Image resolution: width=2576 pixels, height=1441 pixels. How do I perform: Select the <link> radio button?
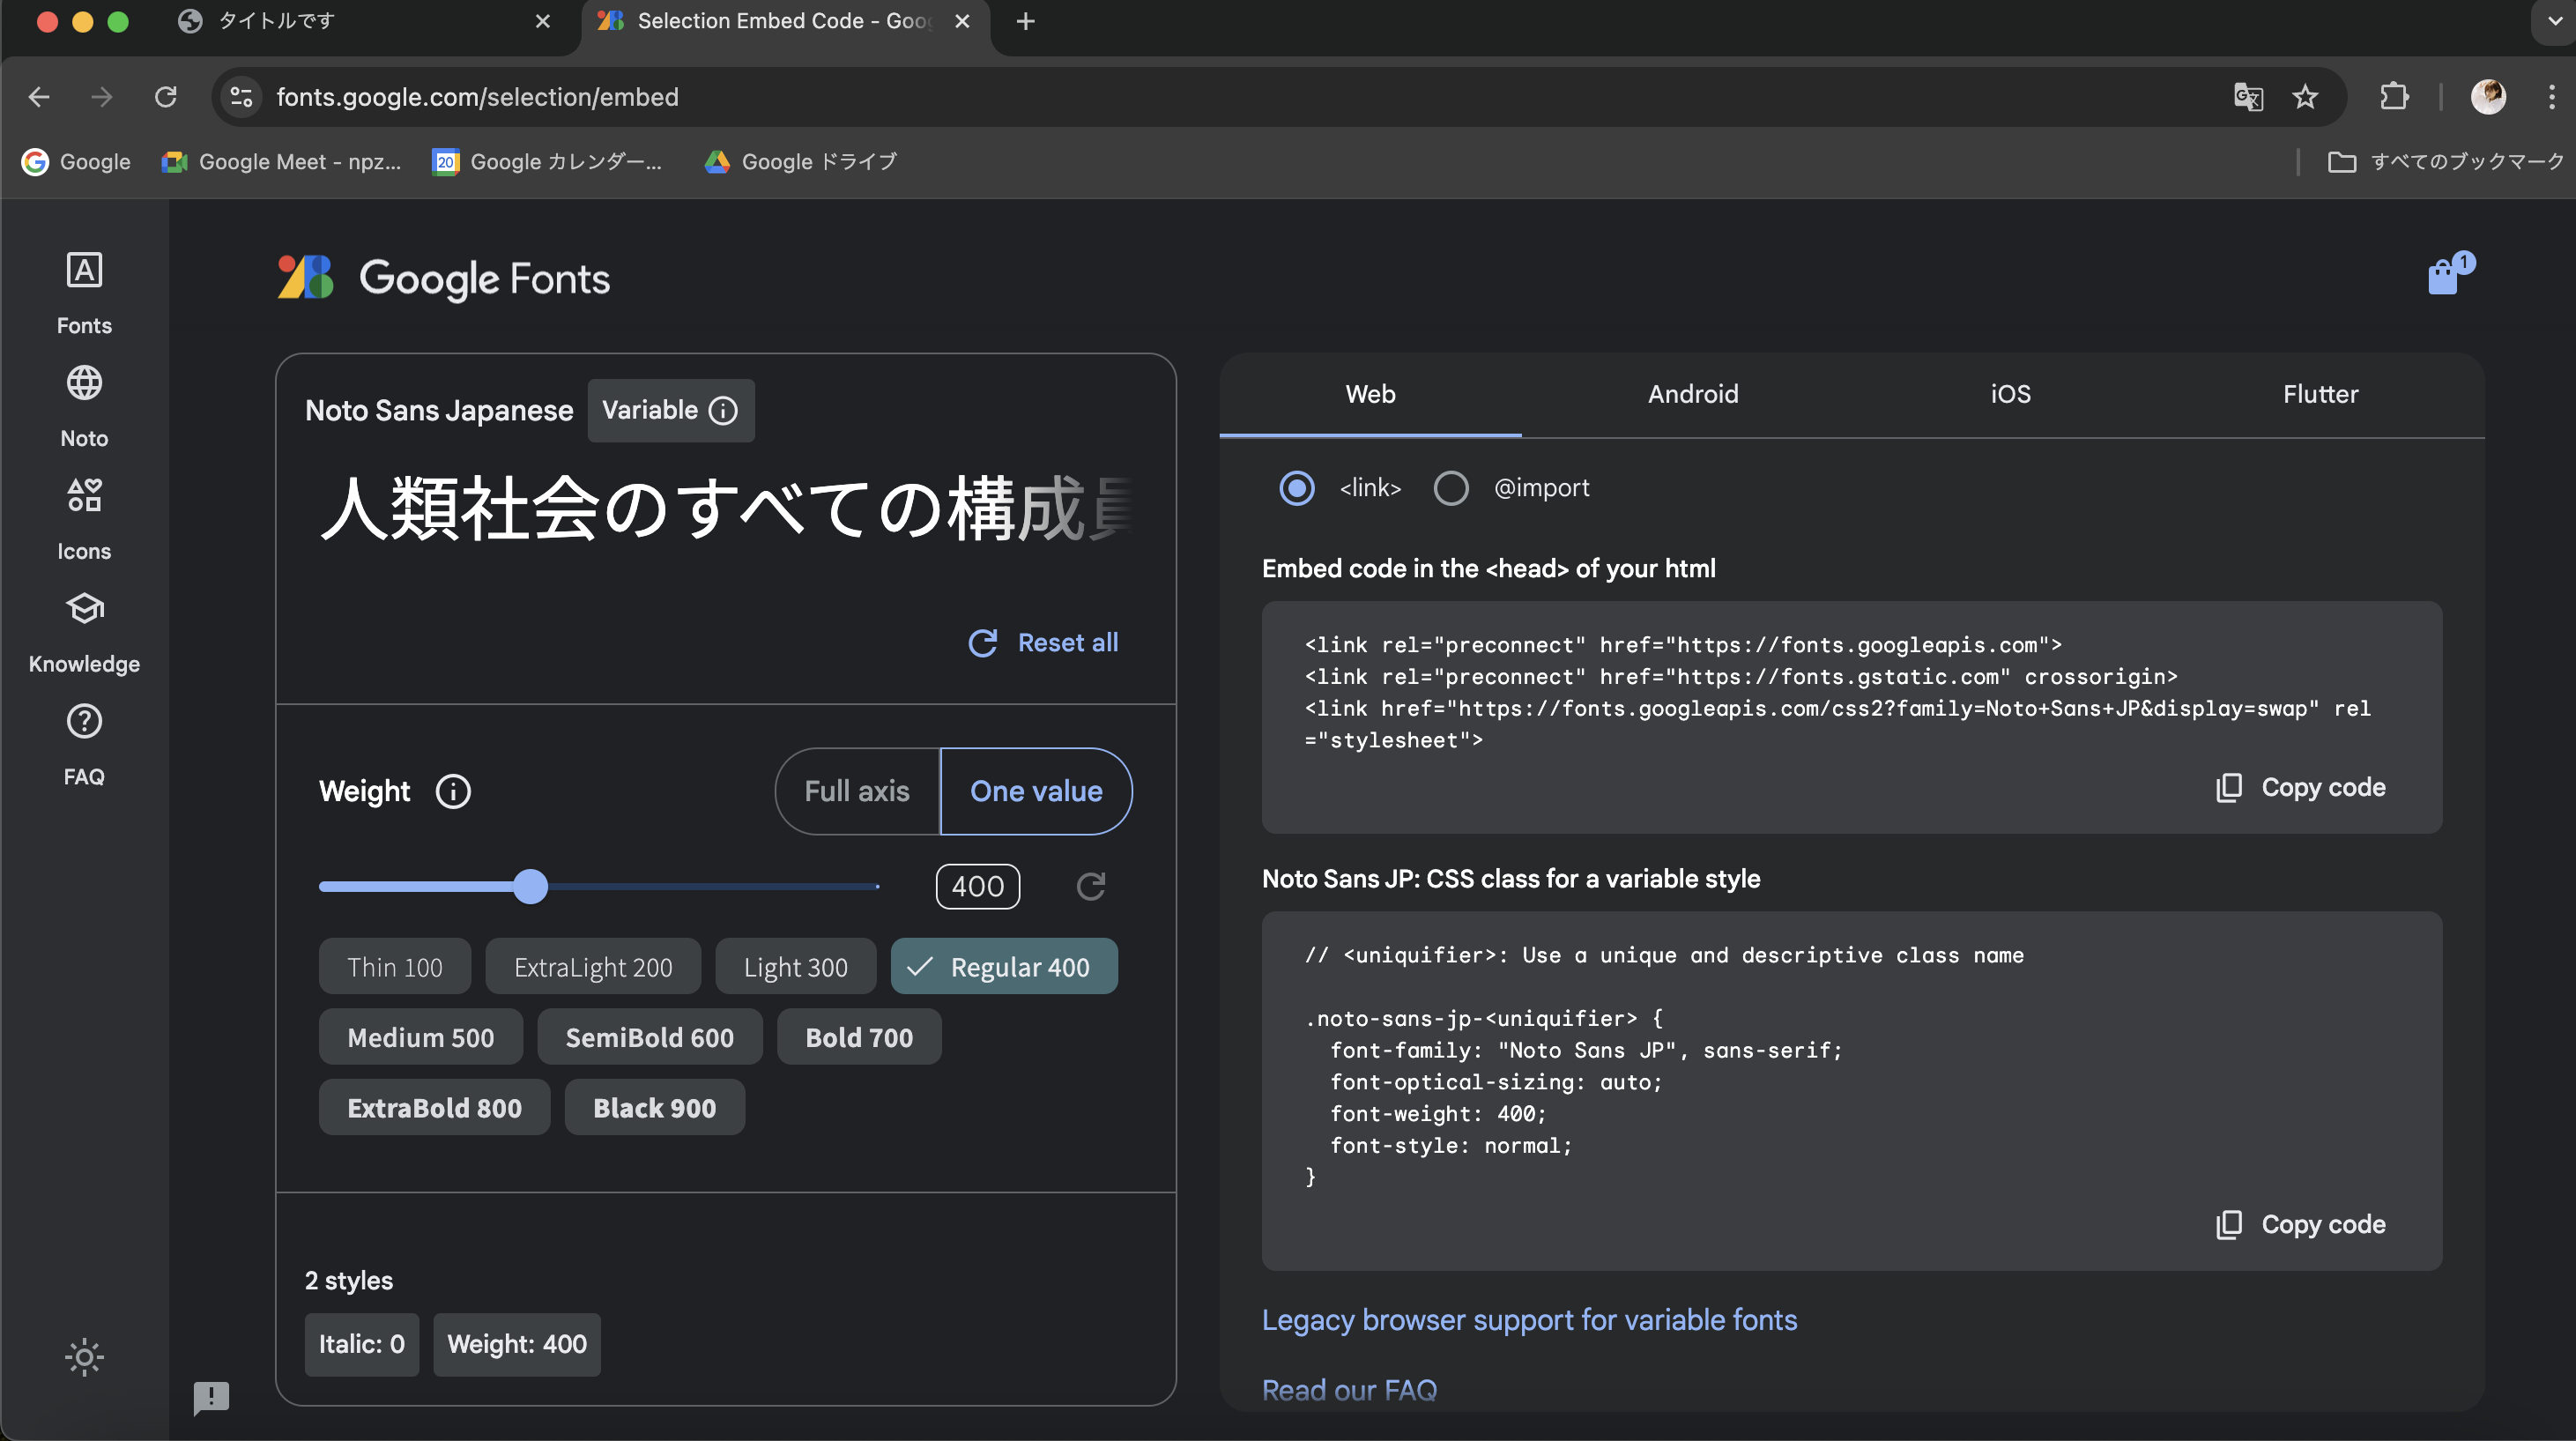click(1297, 488)
